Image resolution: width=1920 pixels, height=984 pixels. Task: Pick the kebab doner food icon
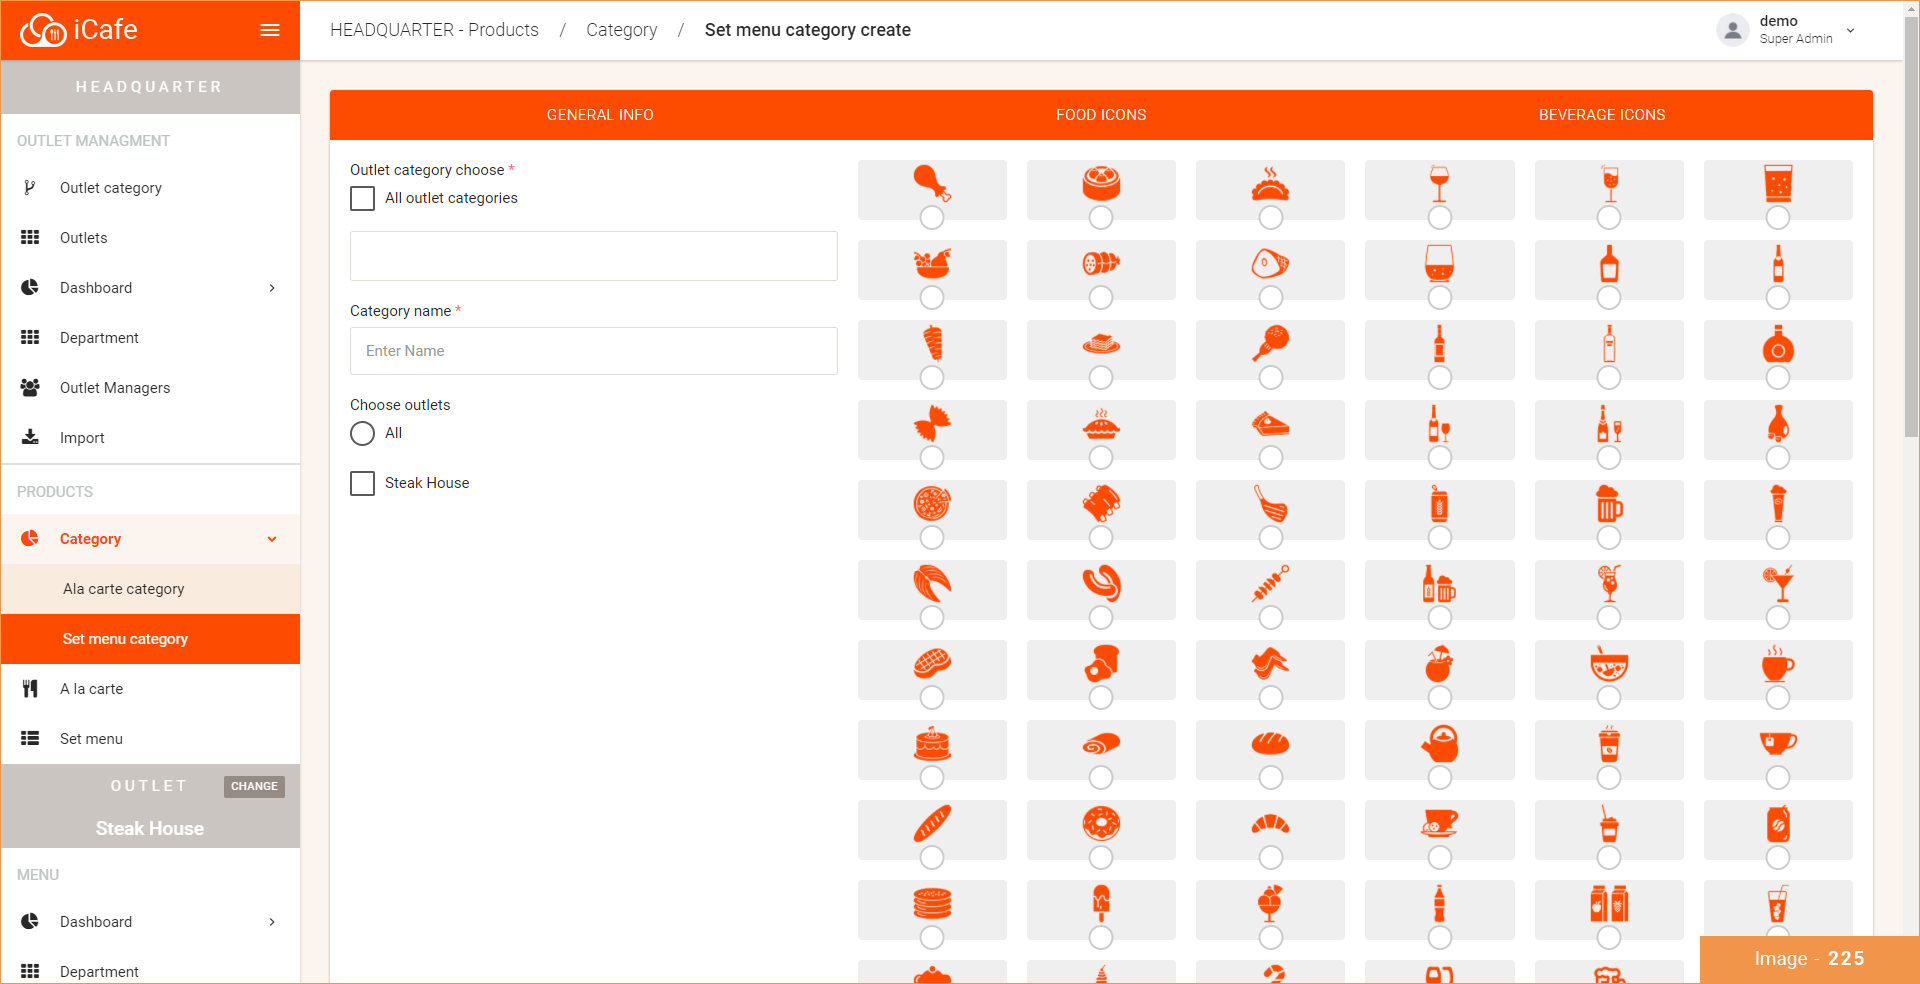932,343
